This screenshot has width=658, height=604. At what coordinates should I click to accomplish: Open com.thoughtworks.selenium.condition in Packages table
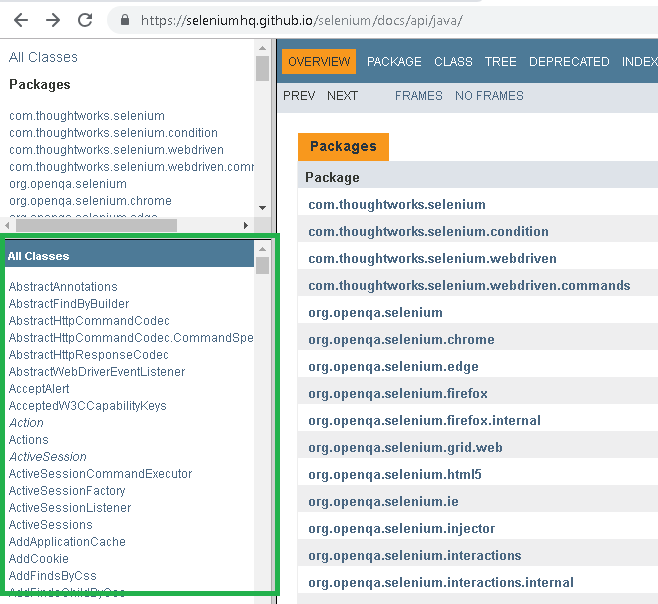coord(428,231)
